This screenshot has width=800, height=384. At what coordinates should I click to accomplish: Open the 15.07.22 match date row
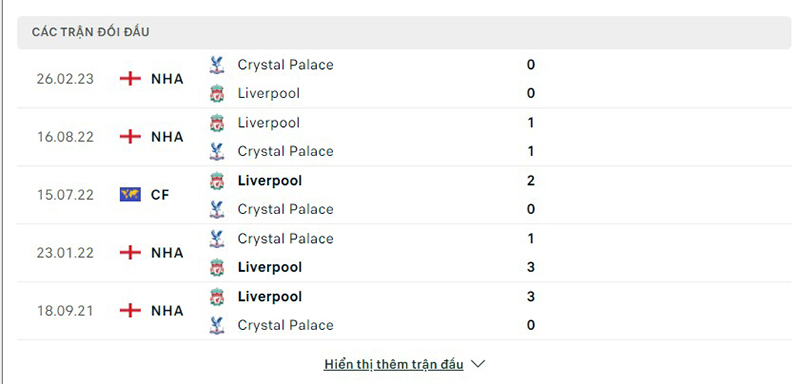coord(404,195)
